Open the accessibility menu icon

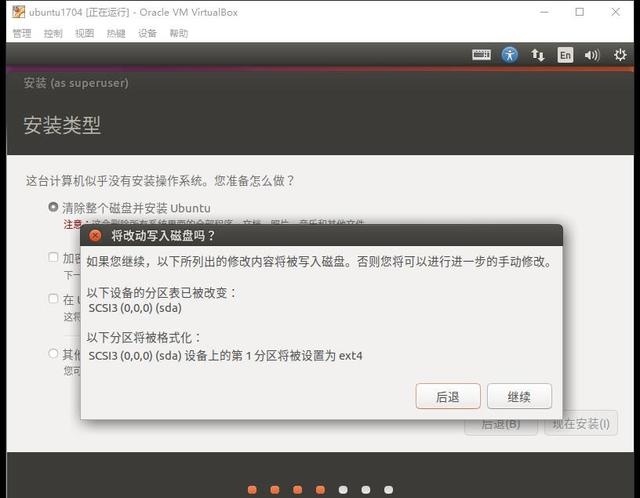pyautogui.click(x=510, y=55)
